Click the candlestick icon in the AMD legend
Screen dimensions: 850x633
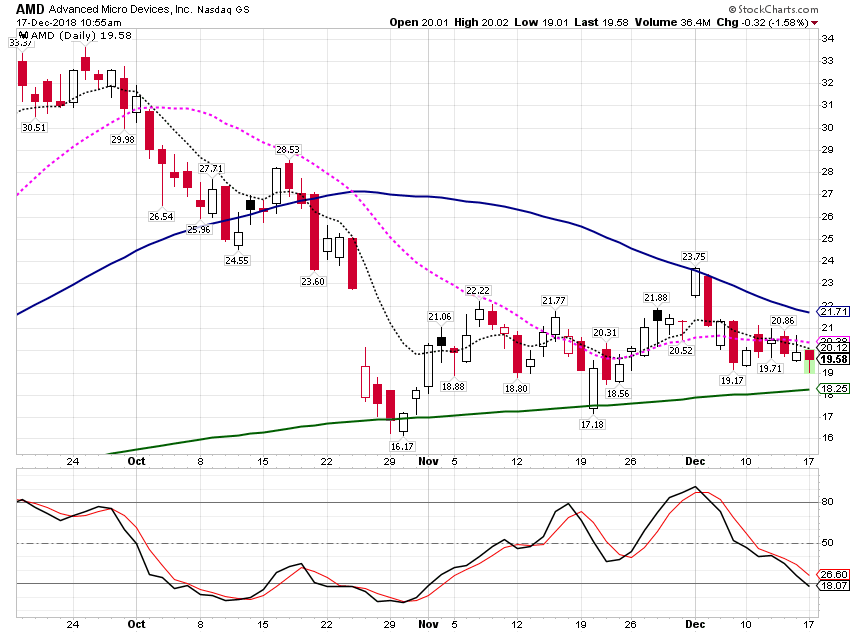pyautogui.click(x=24, y=36)
